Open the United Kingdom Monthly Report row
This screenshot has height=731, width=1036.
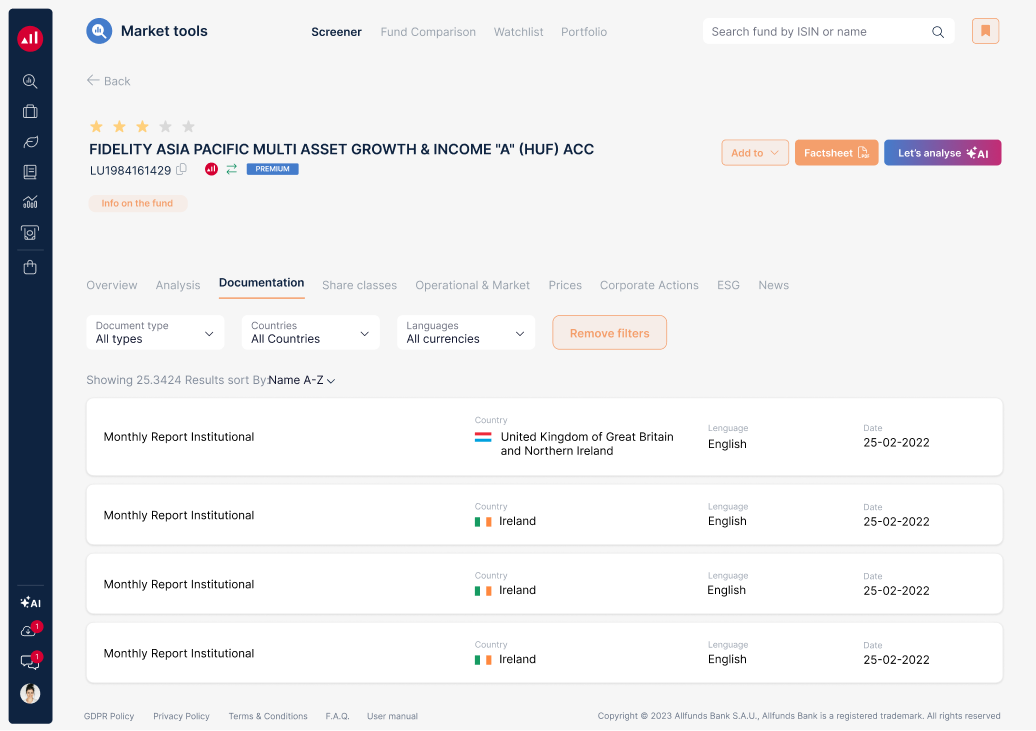click(544, 436)
